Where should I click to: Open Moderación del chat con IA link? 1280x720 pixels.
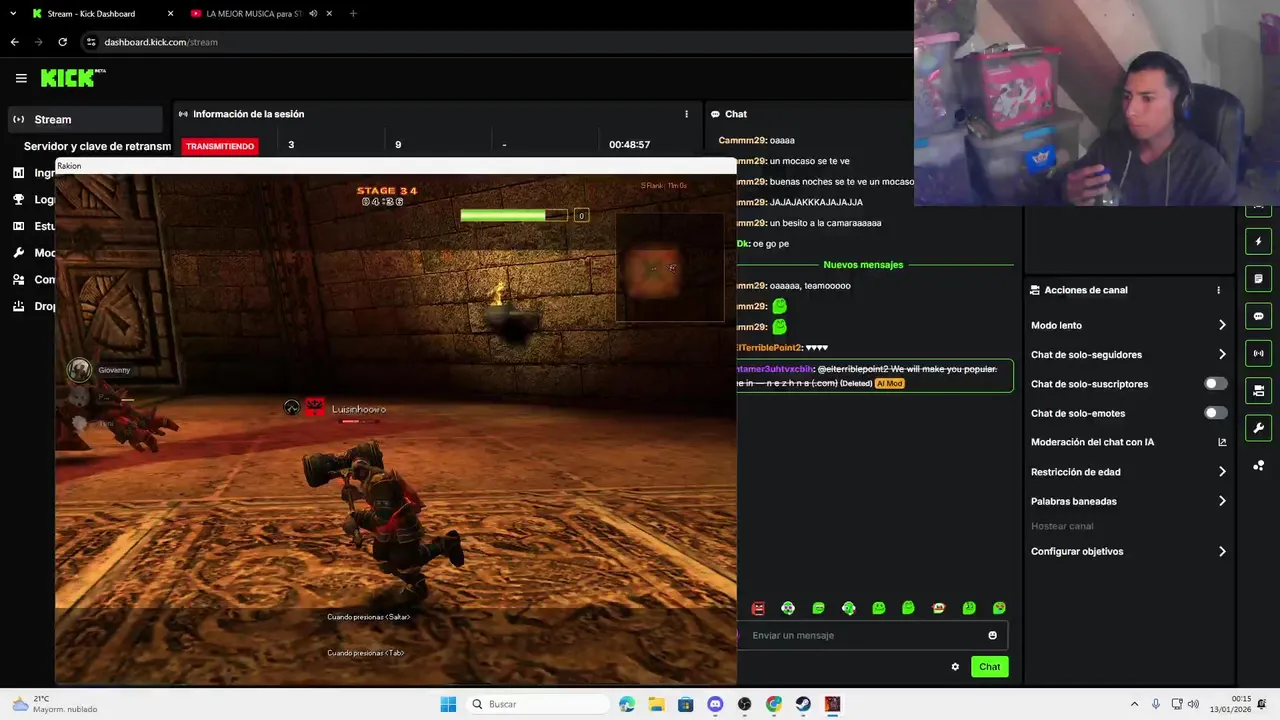pos(1128,442)
